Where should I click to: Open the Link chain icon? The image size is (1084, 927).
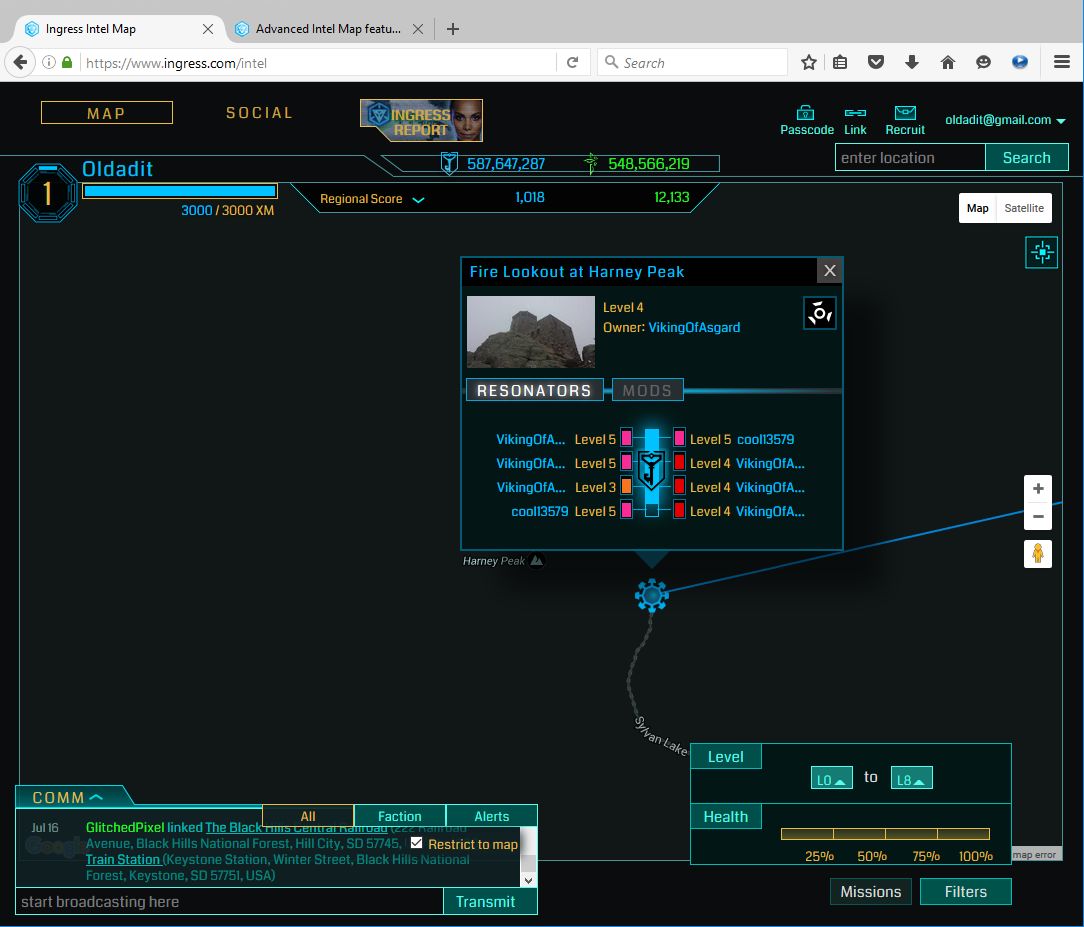point(855,113)
